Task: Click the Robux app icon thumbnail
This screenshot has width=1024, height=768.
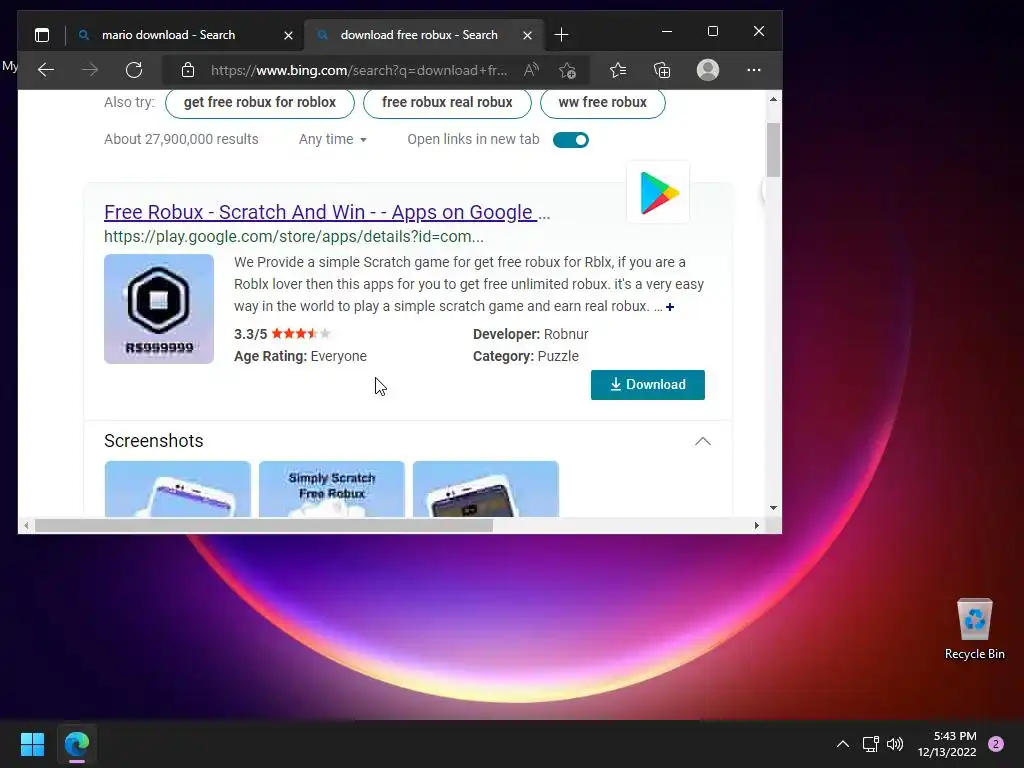Action: (x=159, y=309)
